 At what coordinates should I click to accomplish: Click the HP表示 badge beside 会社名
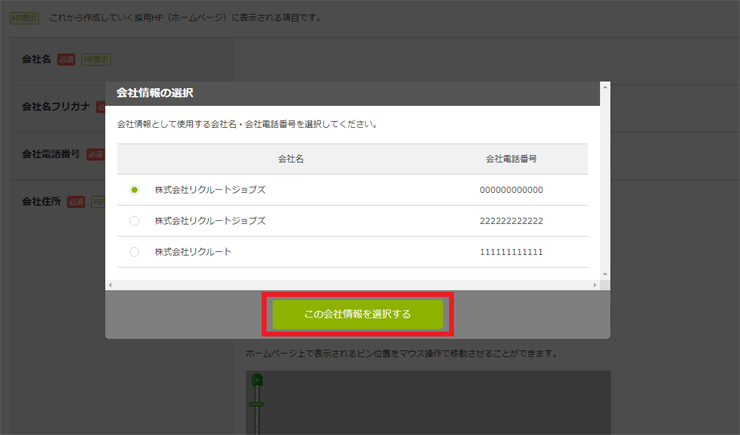point(95,60)
